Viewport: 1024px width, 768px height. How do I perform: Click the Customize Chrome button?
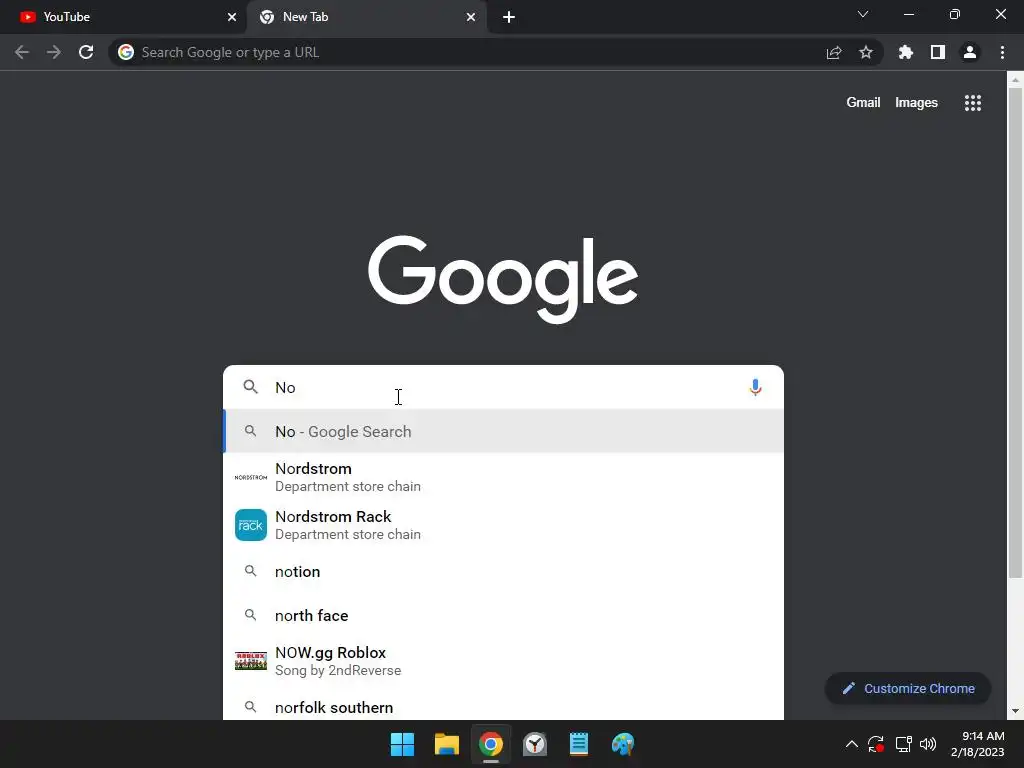(x=908, y=688)
